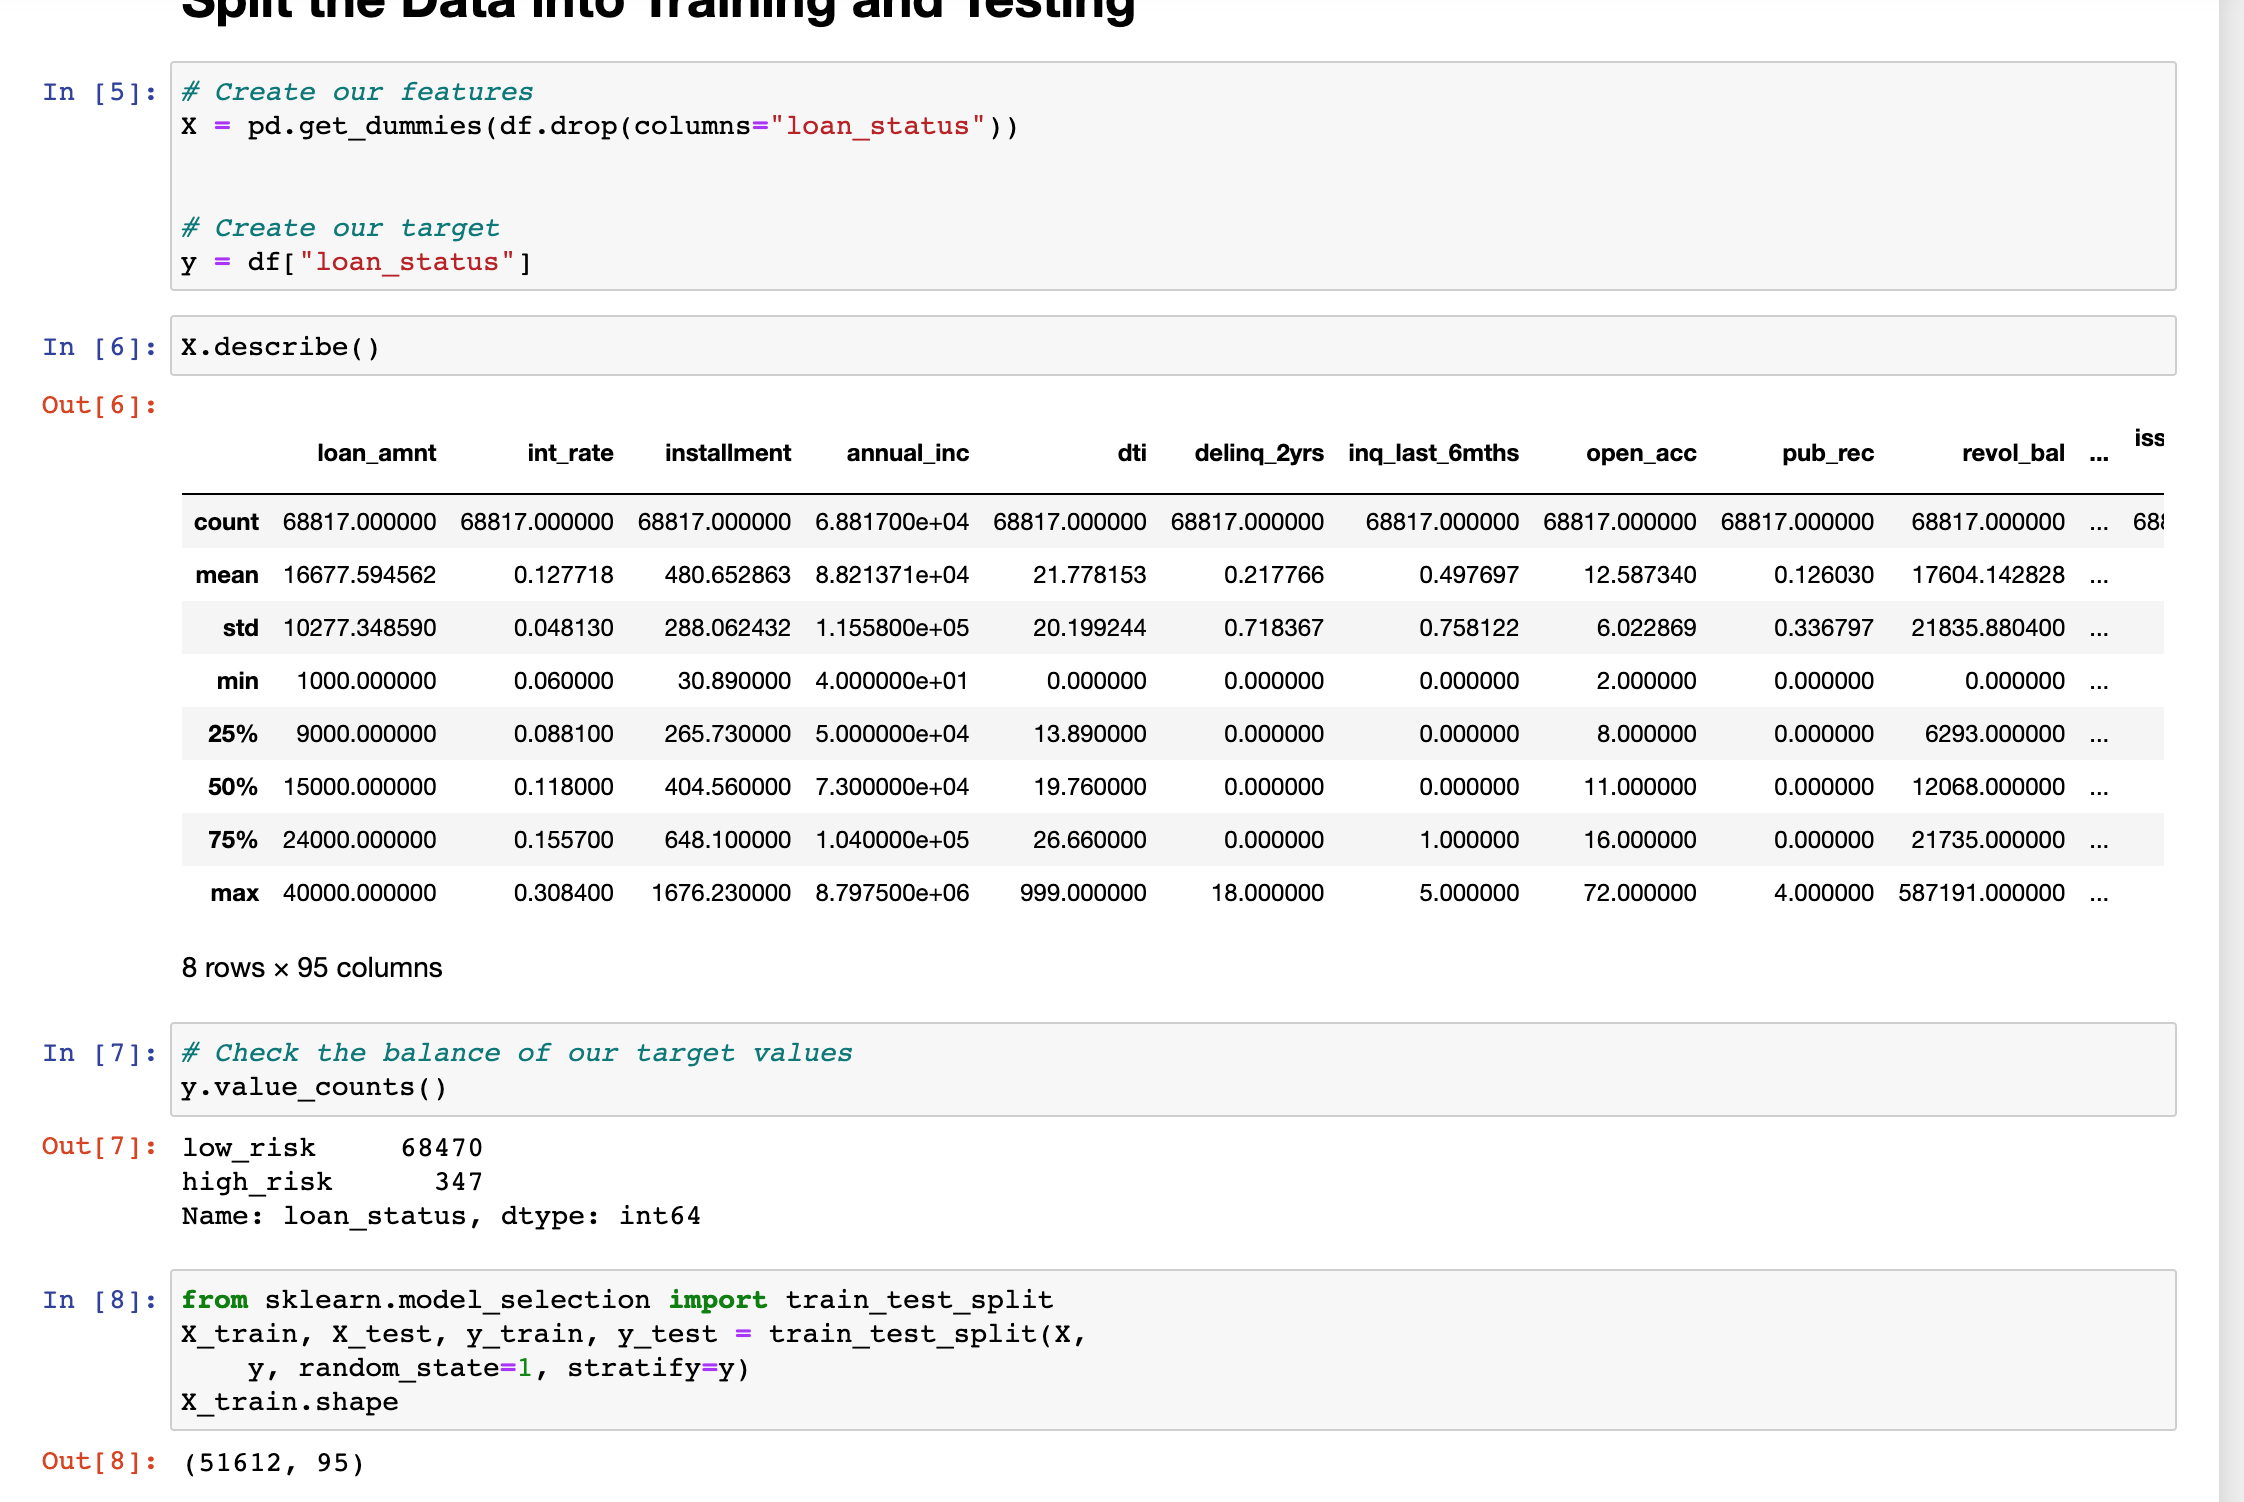This screenshot has height=1502, width=2244.
Task: Click the count row label
Action: pos(226,522)
